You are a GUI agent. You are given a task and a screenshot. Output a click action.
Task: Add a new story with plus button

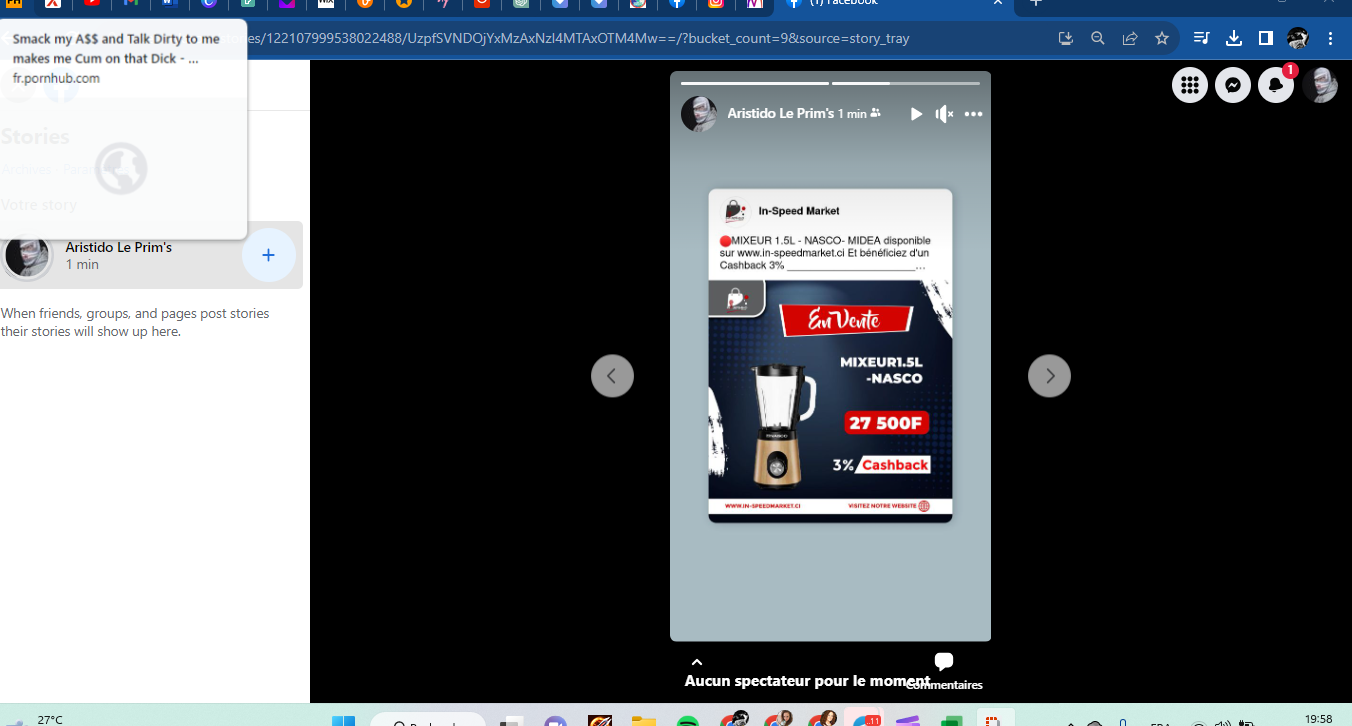[x=268, y=255]
